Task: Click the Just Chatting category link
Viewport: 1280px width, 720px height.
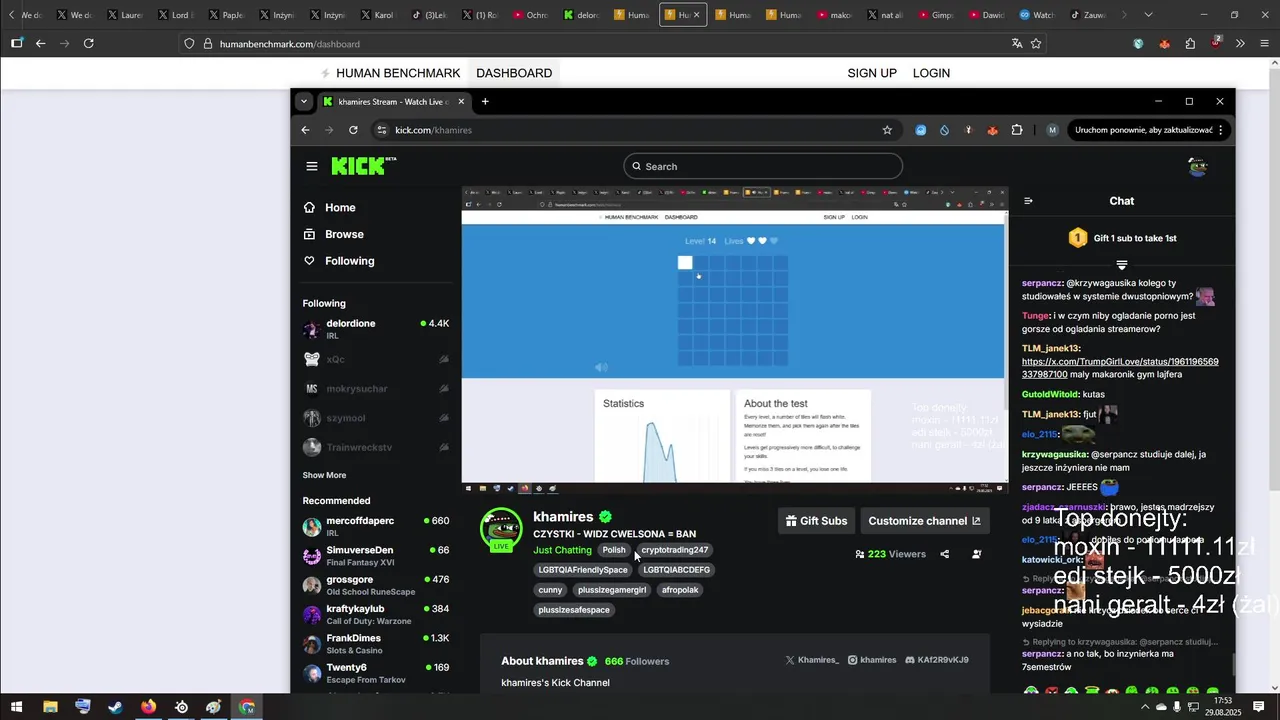Action: click(x=562, y=550)
